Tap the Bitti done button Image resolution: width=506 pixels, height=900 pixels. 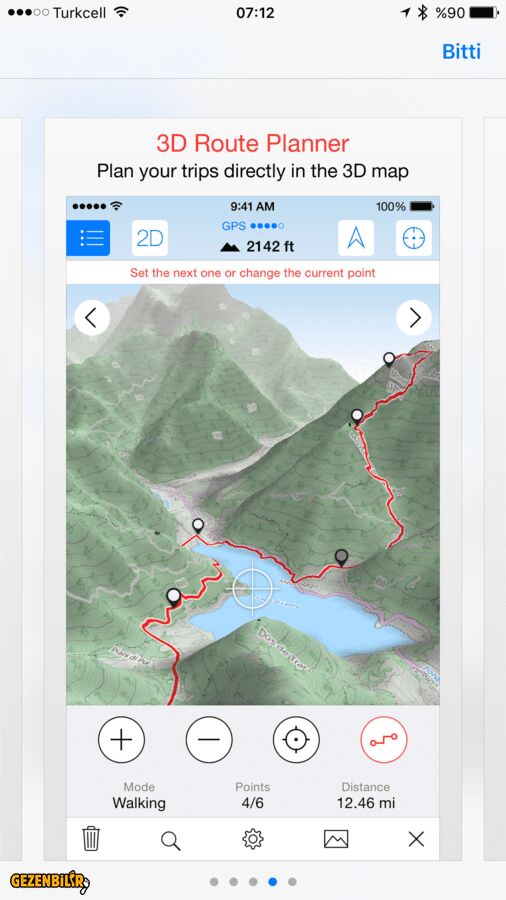point(461,52)
